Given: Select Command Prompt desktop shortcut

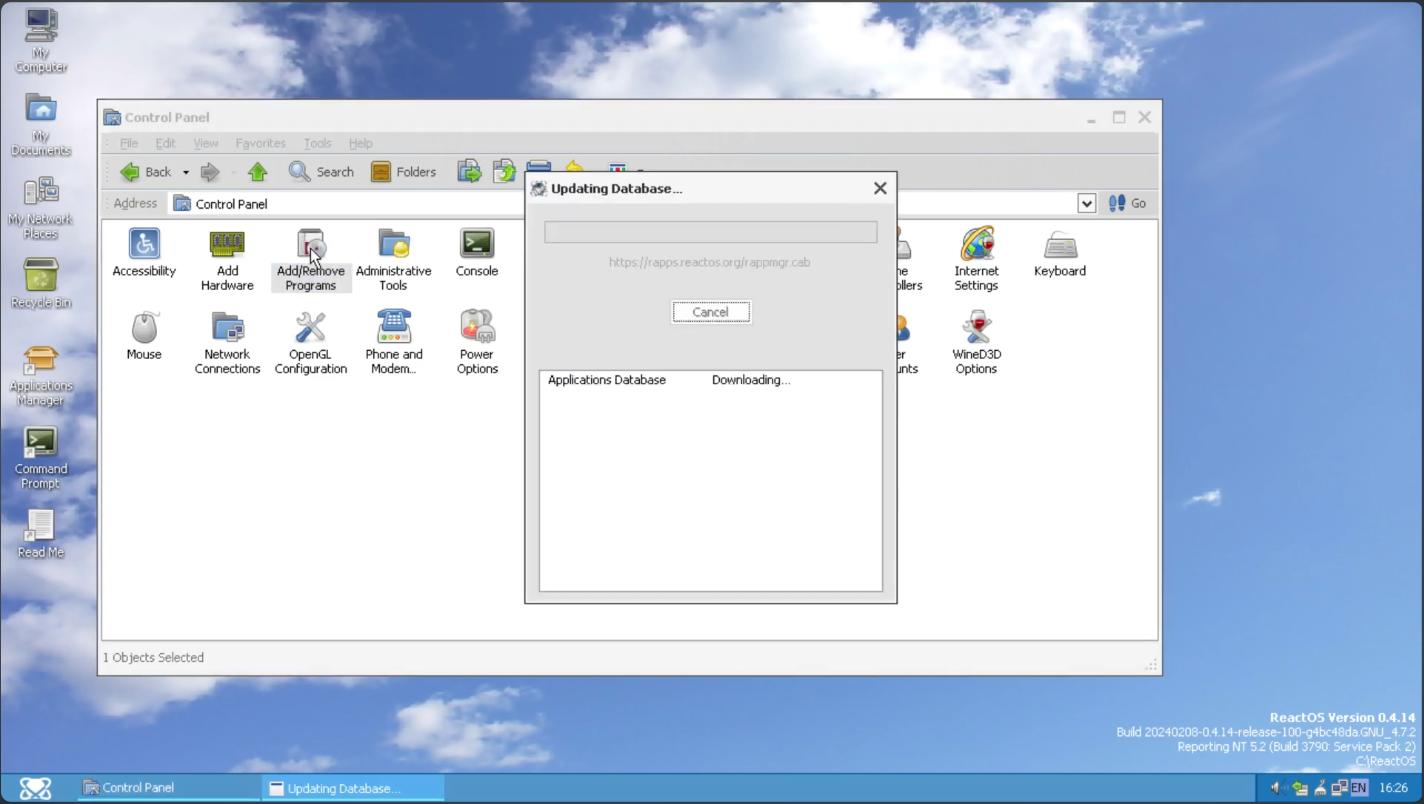Looking at the screenshot, I should pos(41,458).
